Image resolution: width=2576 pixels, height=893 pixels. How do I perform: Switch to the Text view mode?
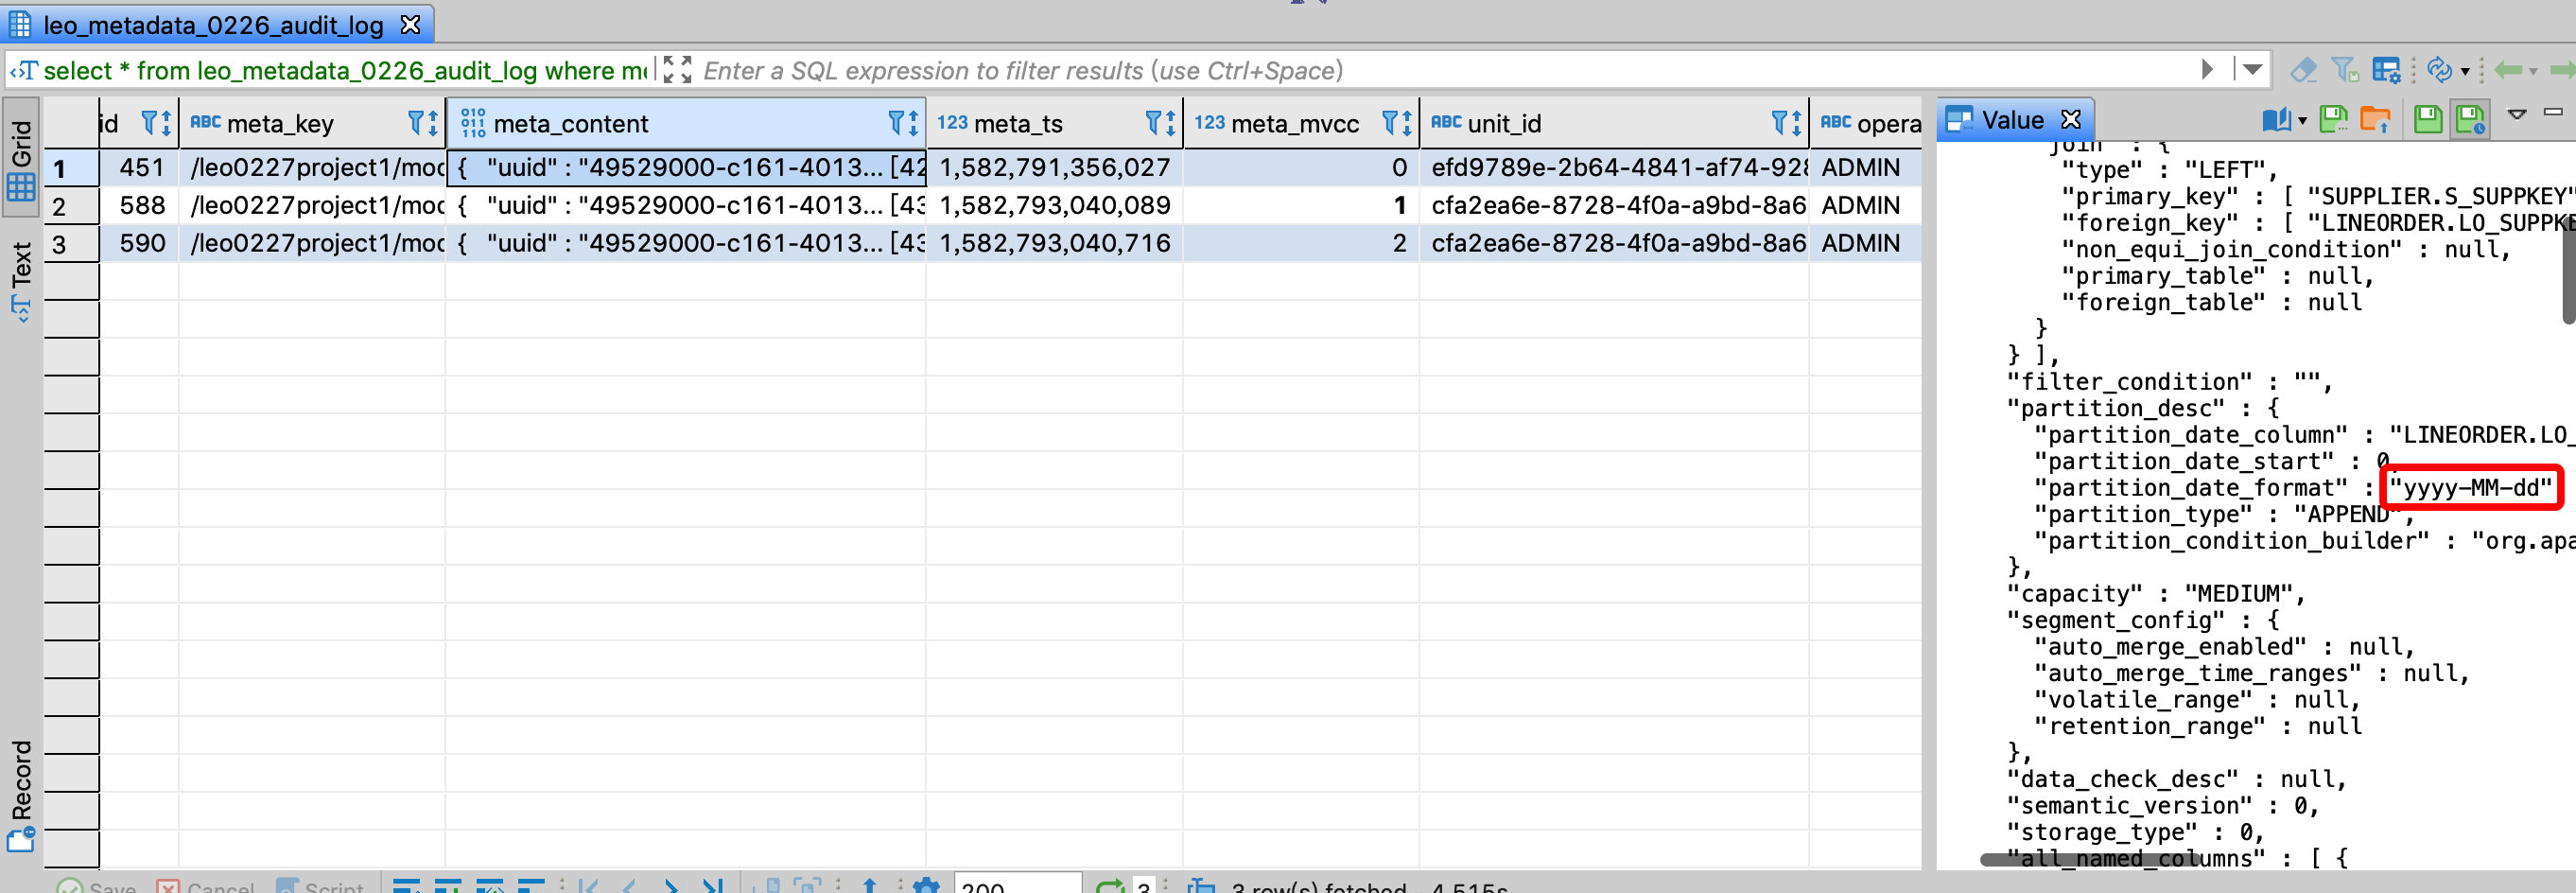point(22,280)
